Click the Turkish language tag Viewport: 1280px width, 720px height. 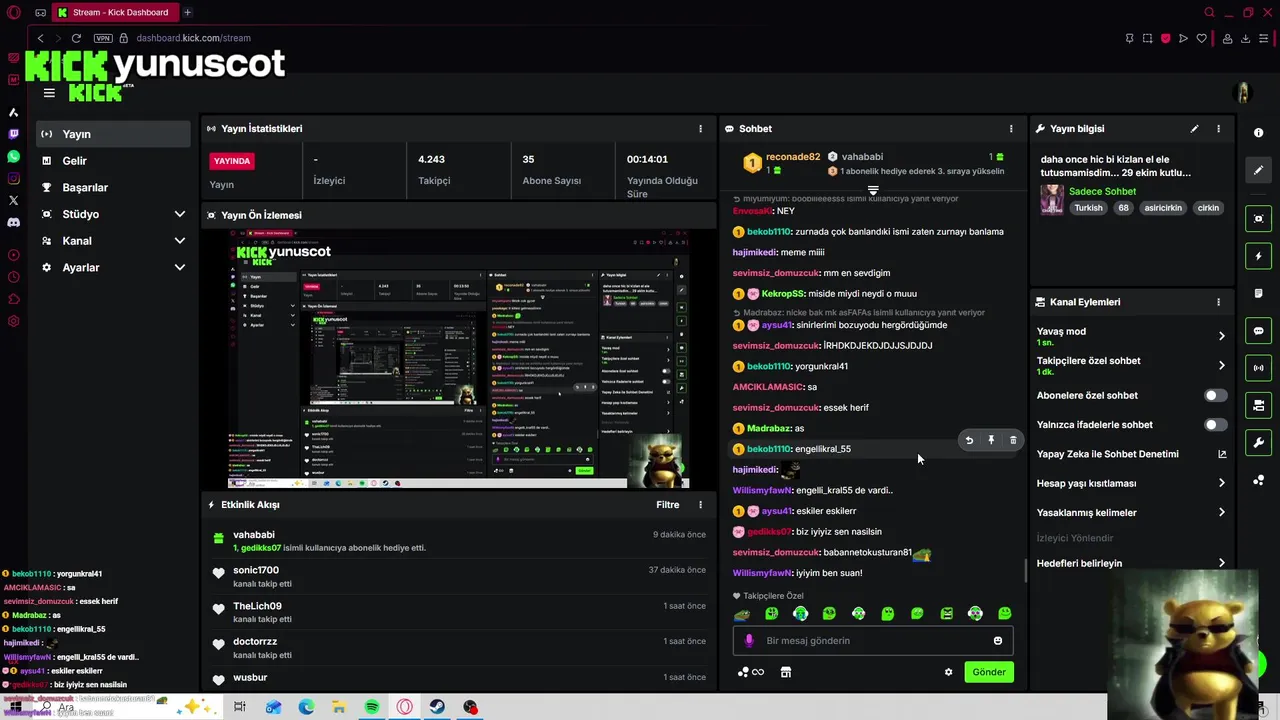[x=1088, y=208]
